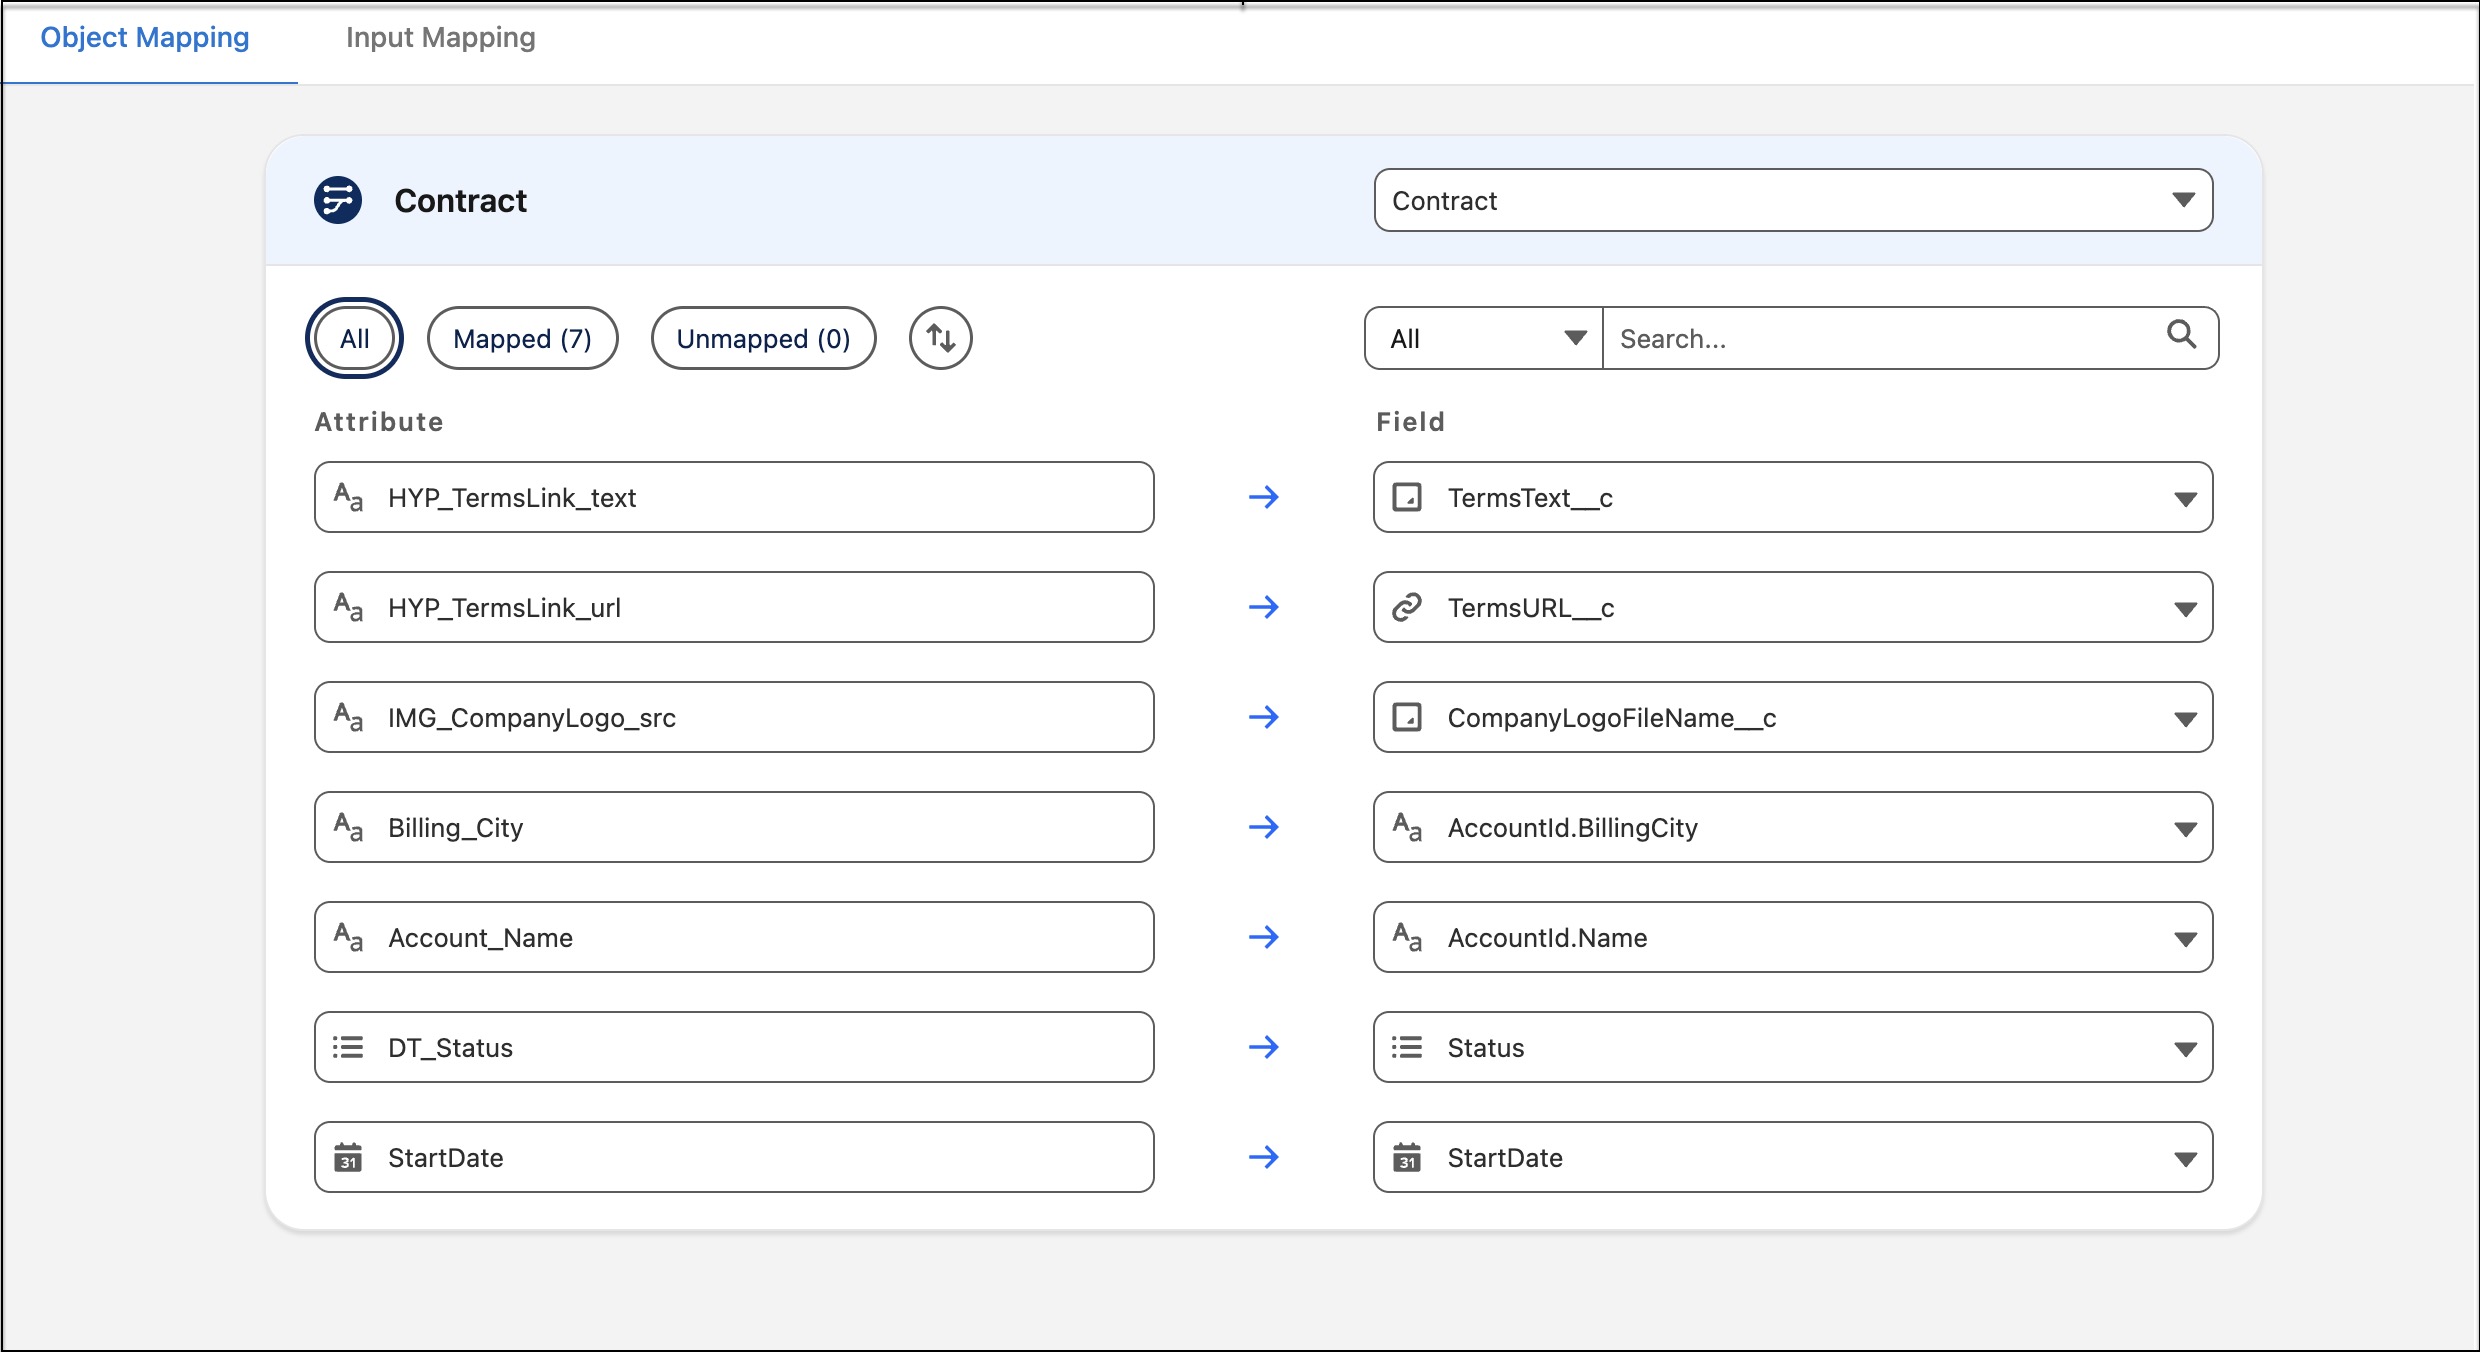2480x1352 pixels.
Task: Click the mapping arrow for DT_Status
Action: tap(1264, 1047)
